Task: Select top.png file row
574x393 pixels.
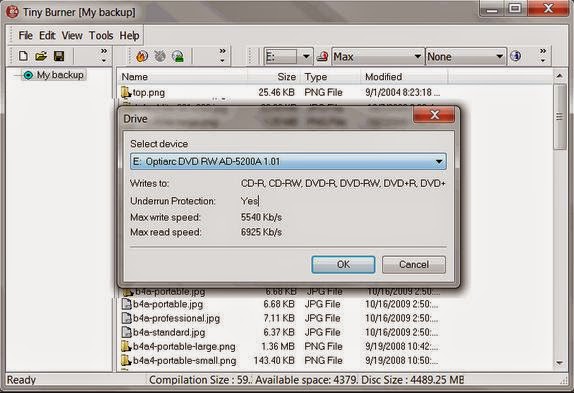Action: click(x=281, y=92)
